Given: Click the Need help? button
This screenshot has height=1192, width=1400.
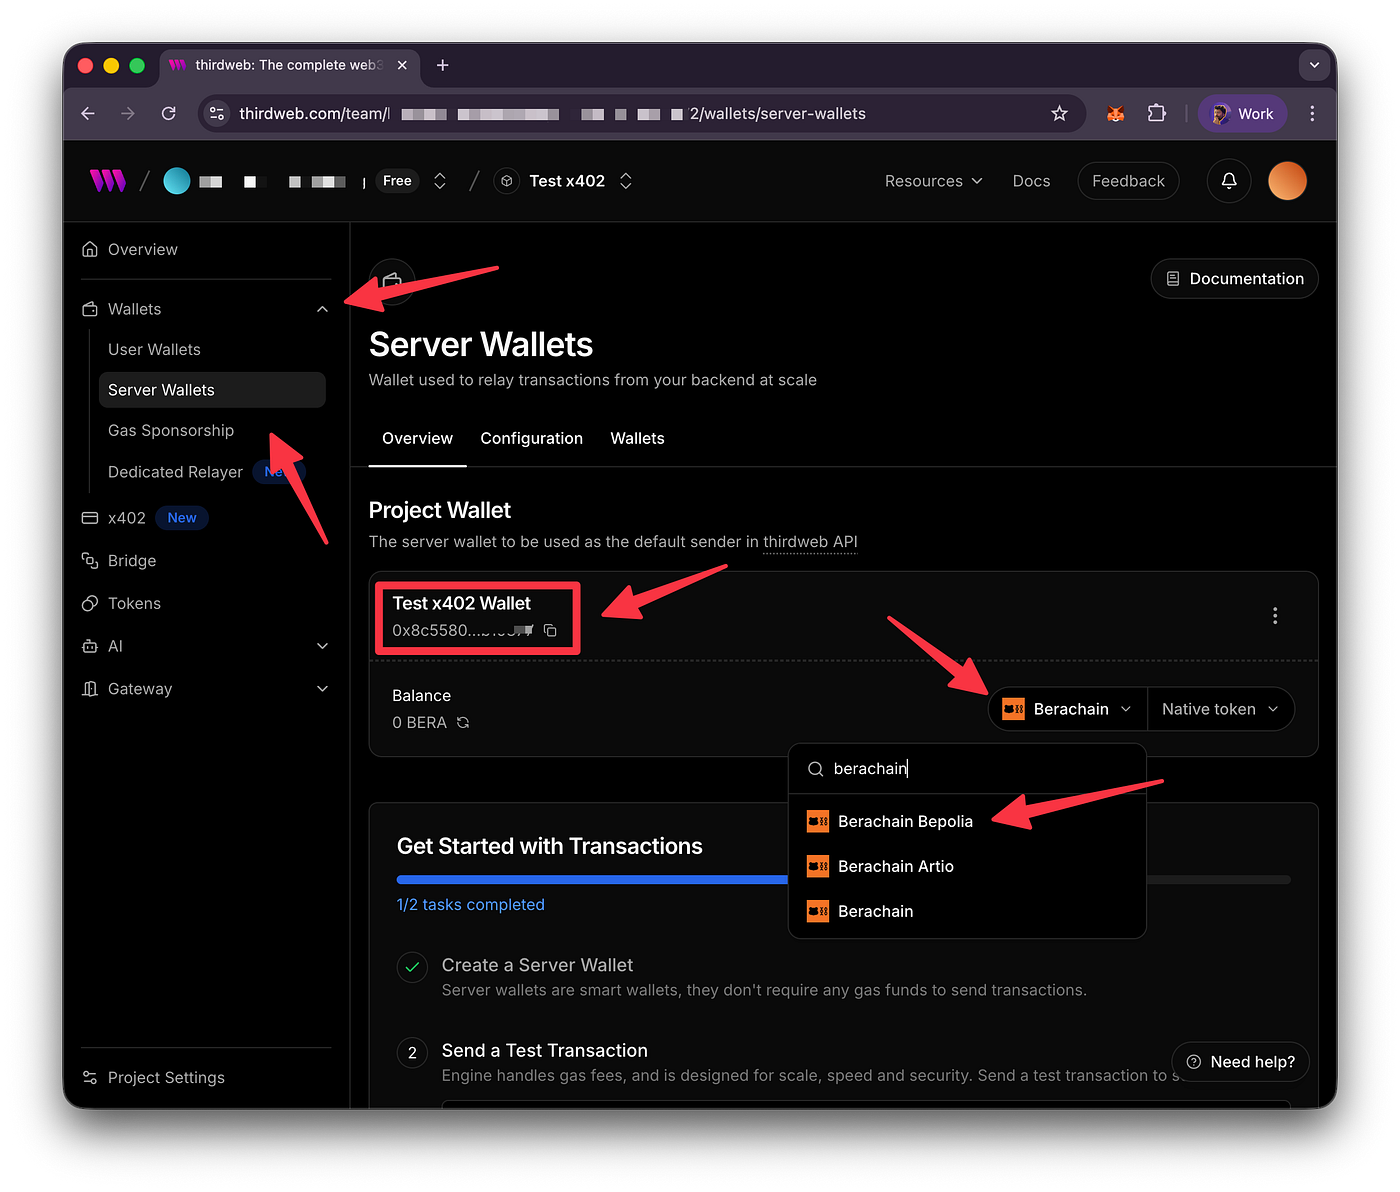Looking at the screenshot, I should 1241,1062.
